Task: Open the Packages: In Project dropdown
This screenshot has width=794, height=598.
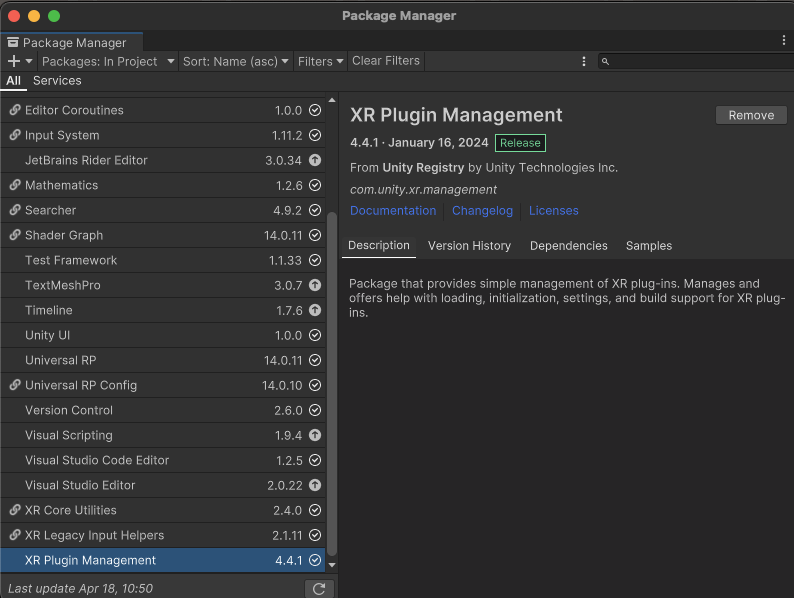Action: (x=108, y=61)
